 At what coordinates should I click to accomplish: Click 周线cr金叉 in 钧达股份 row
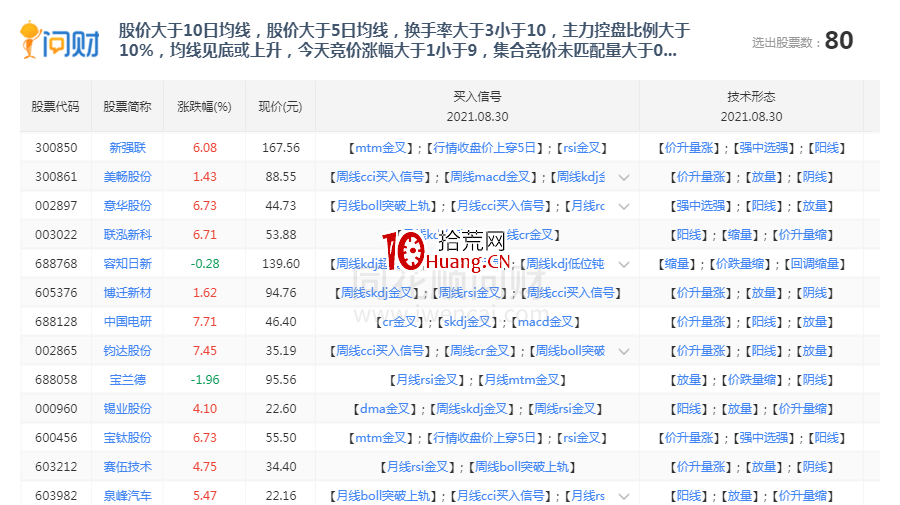479,351
